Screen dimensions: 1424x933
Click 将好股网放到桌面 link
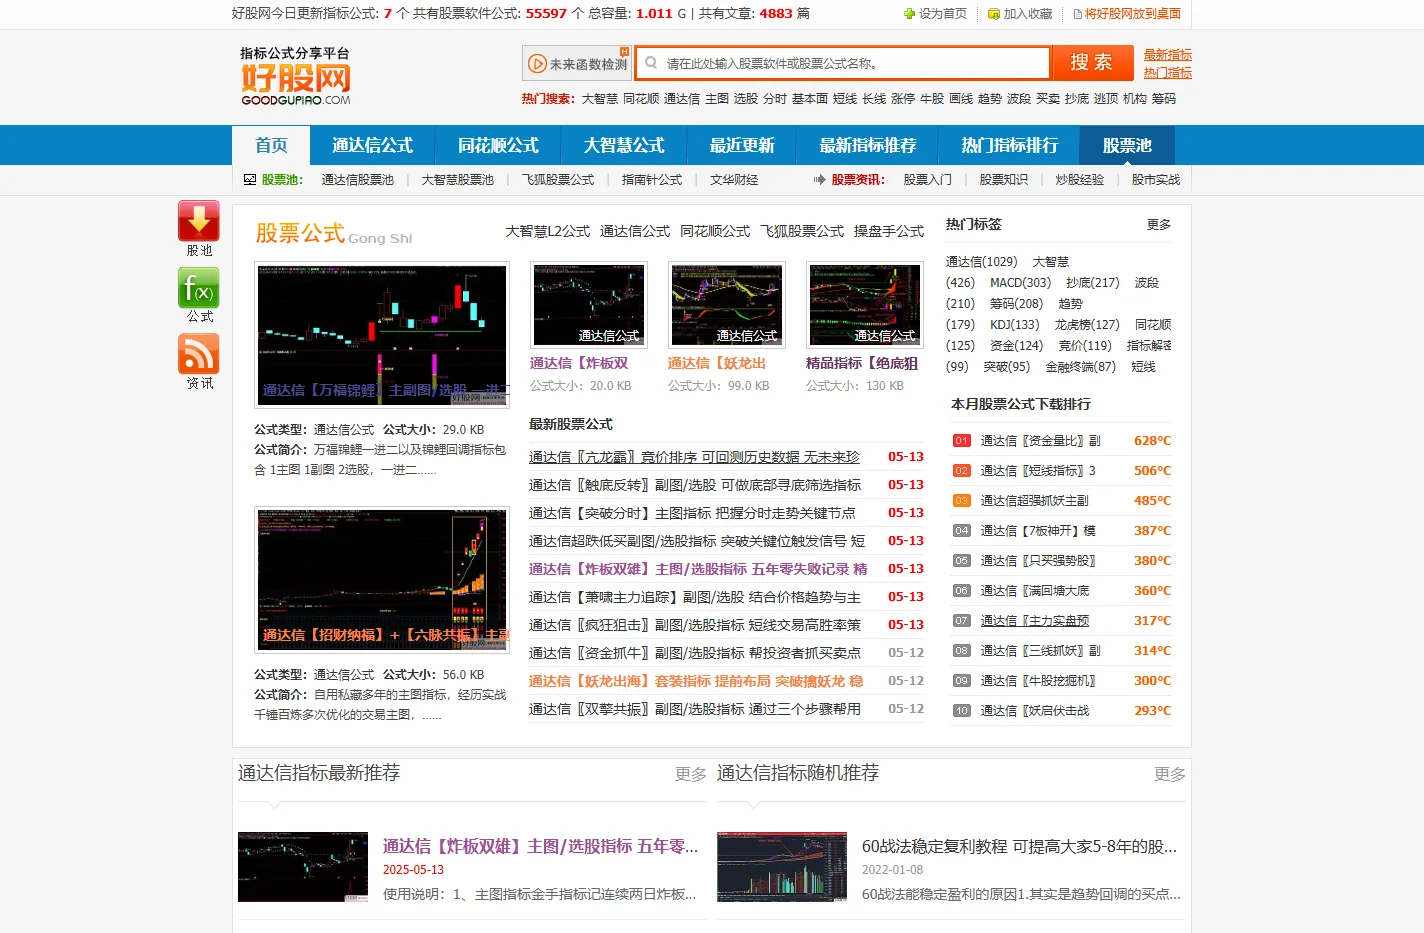[1127, 14]
